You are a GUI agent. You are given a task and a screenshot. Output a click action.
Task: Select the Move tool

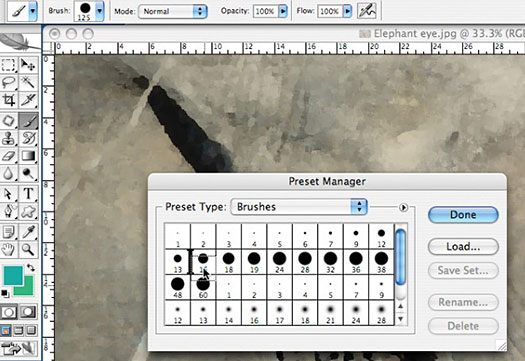coord(28,64)
